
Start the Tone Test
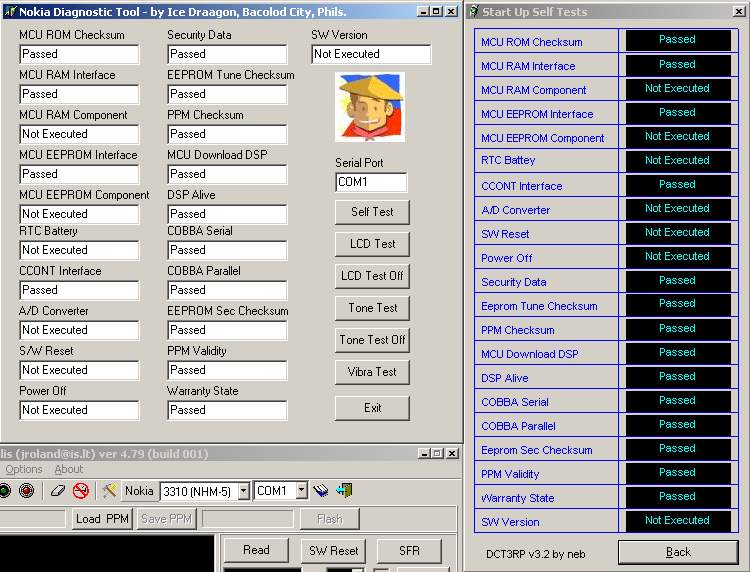tap(372, 308)
